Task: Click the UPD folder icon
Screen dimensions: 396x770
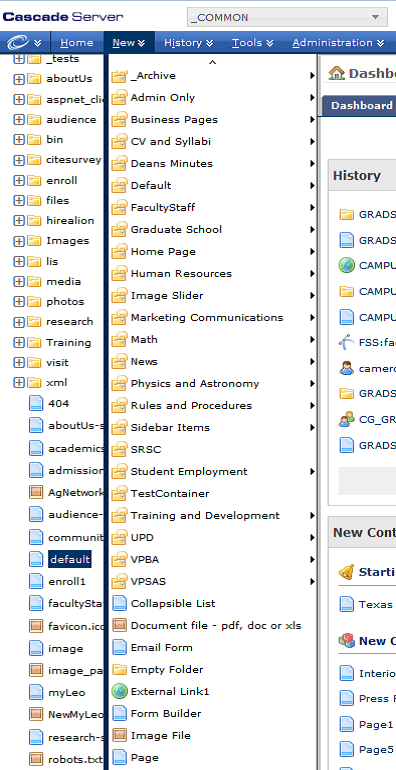Action: (x=119, y=538)
